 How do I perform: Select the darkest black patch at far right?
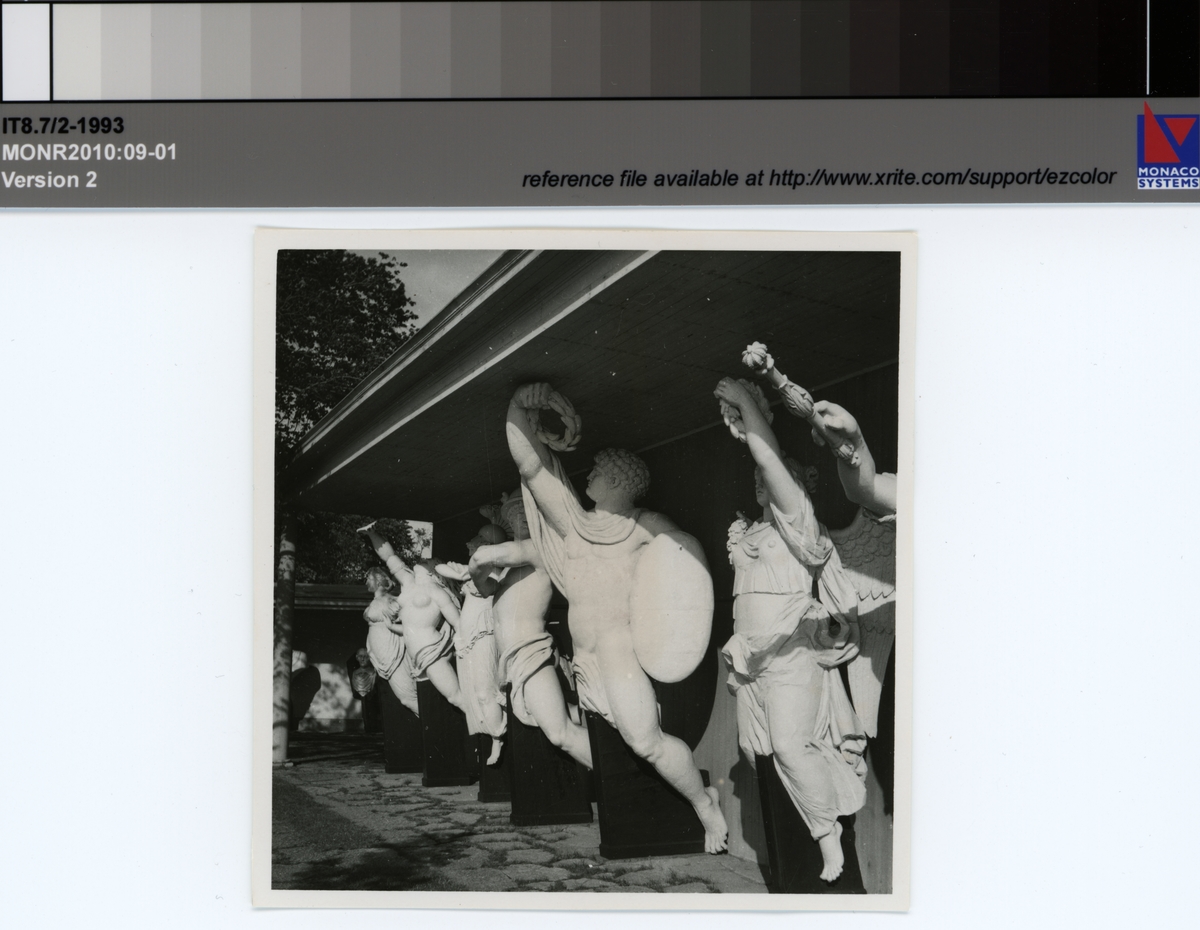coord(1173,48)
